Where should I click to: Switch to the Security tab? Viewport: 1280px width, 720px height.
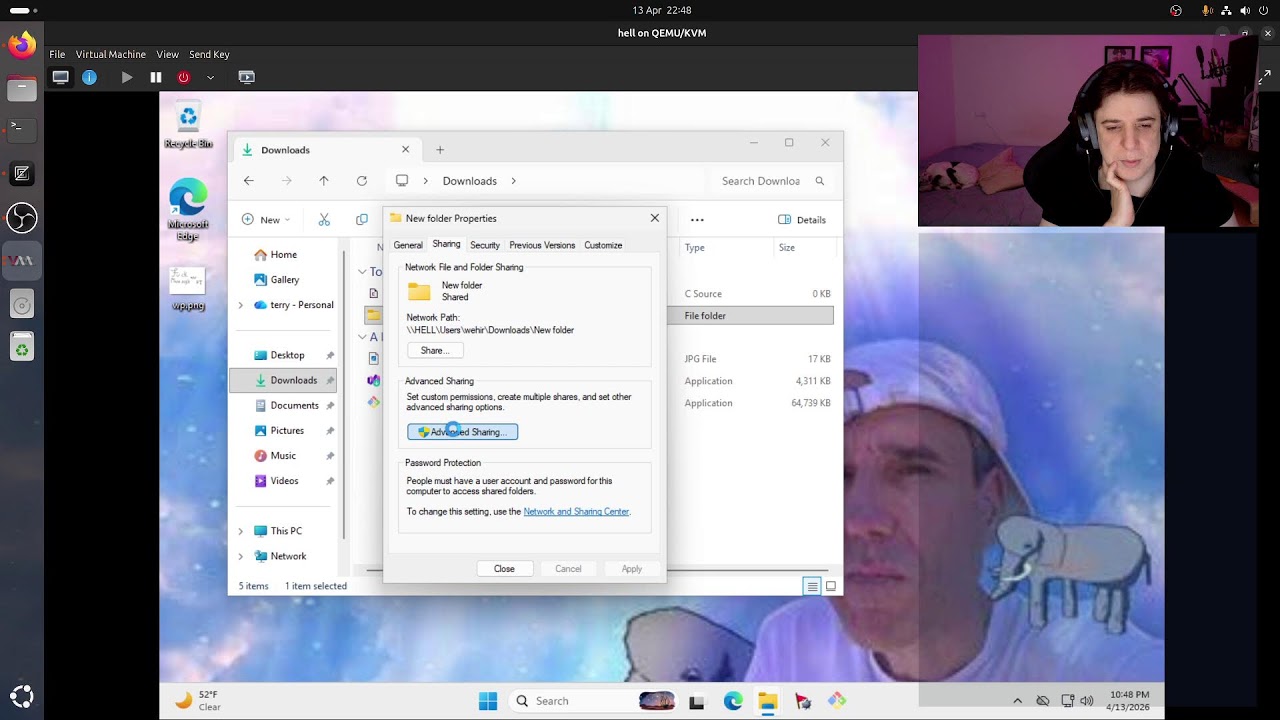pos(485,245)
